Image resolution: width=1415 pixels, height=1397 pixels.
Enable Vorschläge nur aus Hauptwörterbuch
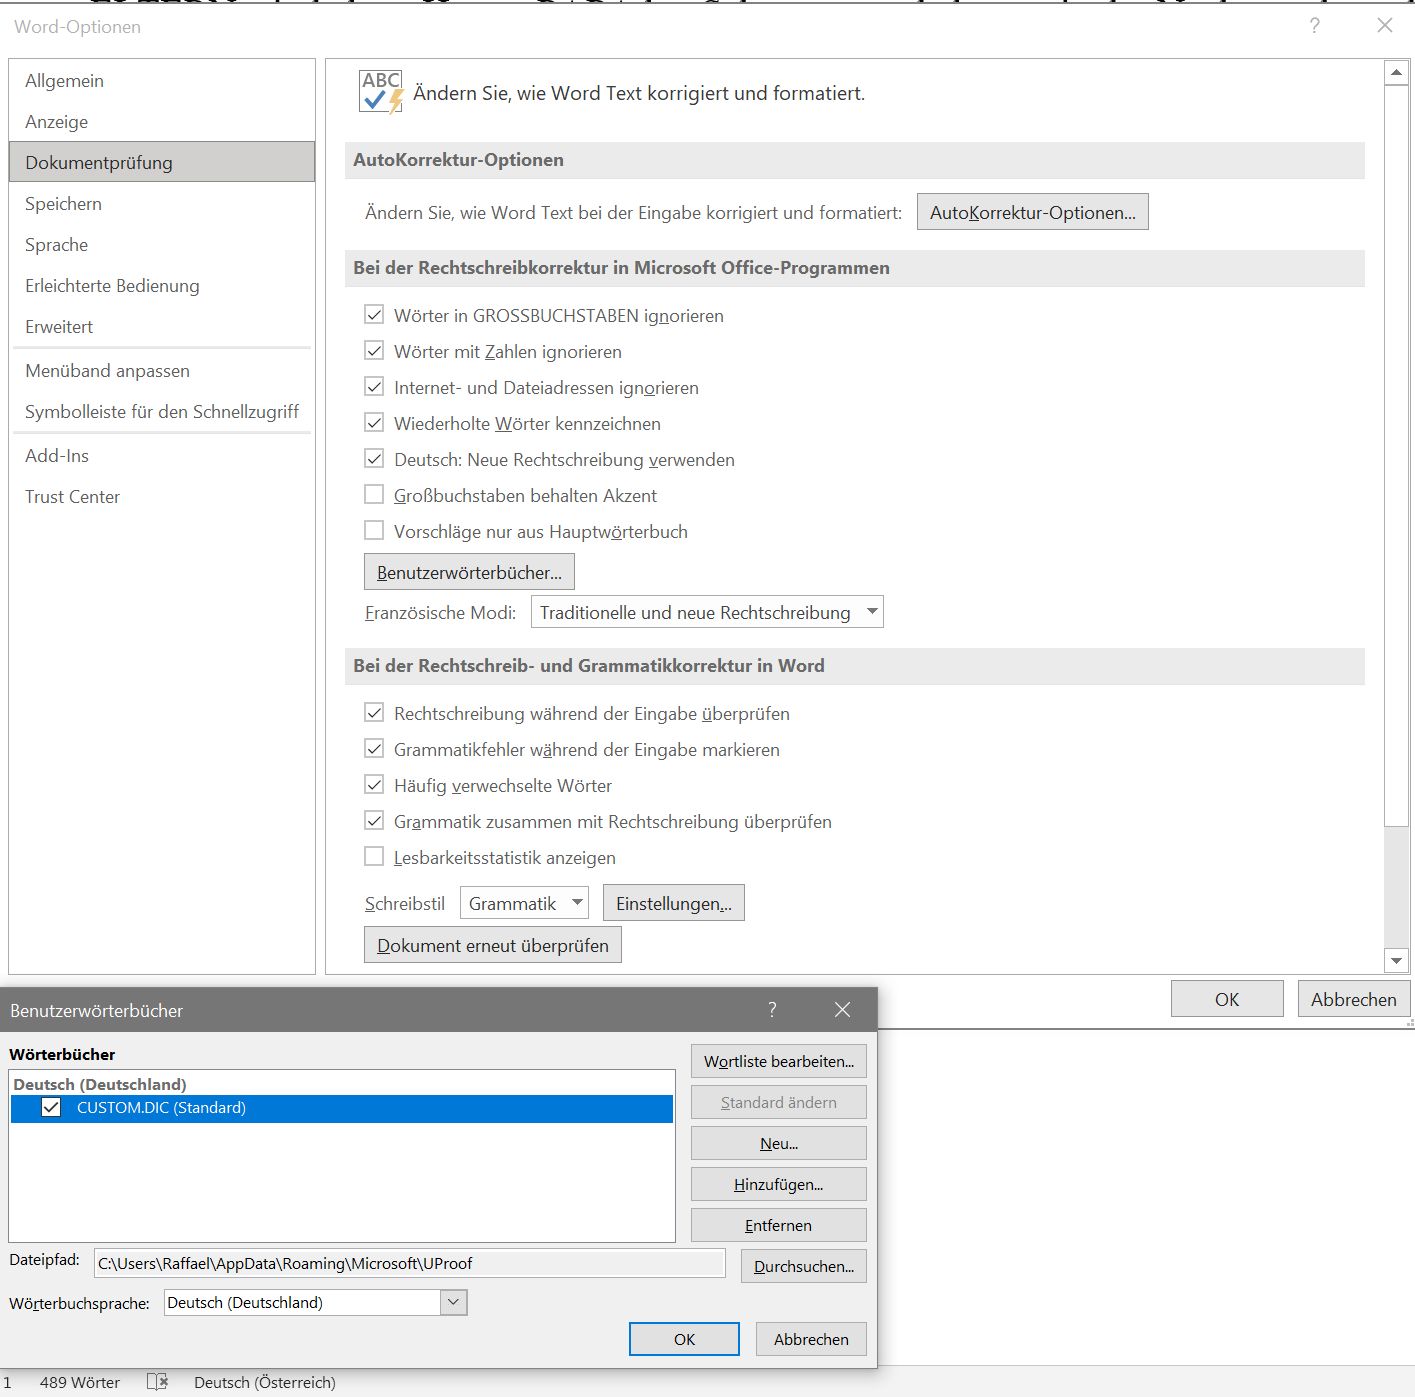click(374, 531)
